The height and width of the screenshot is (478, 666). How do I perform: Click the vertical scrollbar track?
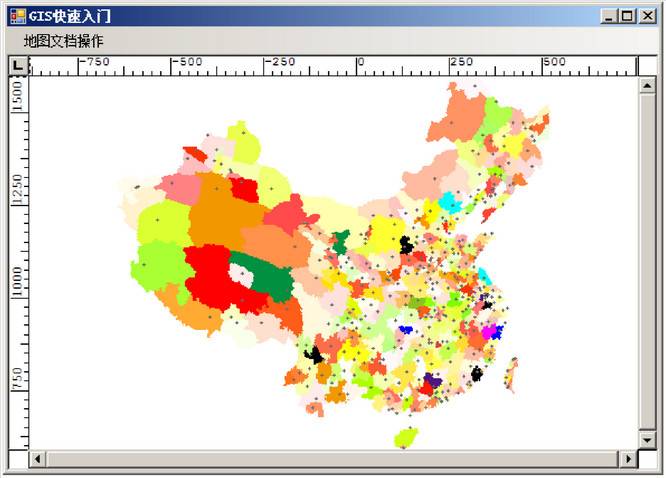(647, 263)
